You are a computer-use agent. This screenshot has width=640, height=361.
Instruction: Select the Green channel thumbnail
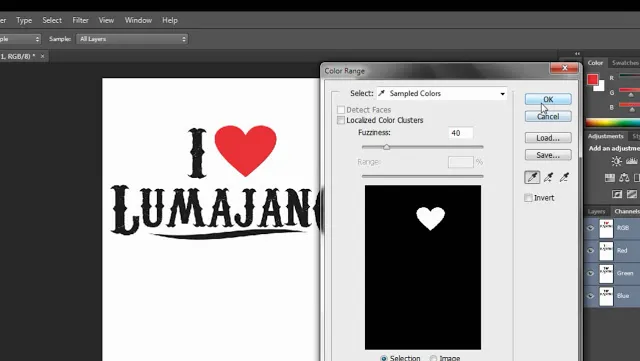click(x=606, y=273)
